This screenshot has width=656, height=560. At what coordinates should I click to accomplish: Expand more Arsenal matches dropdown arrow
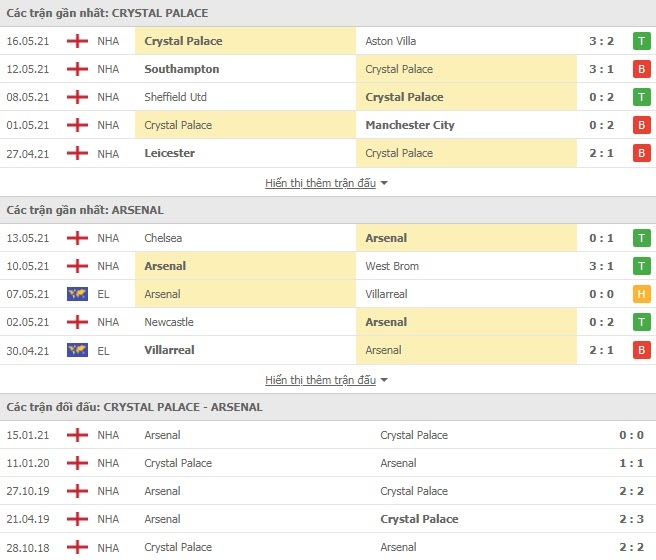(384, 380)
